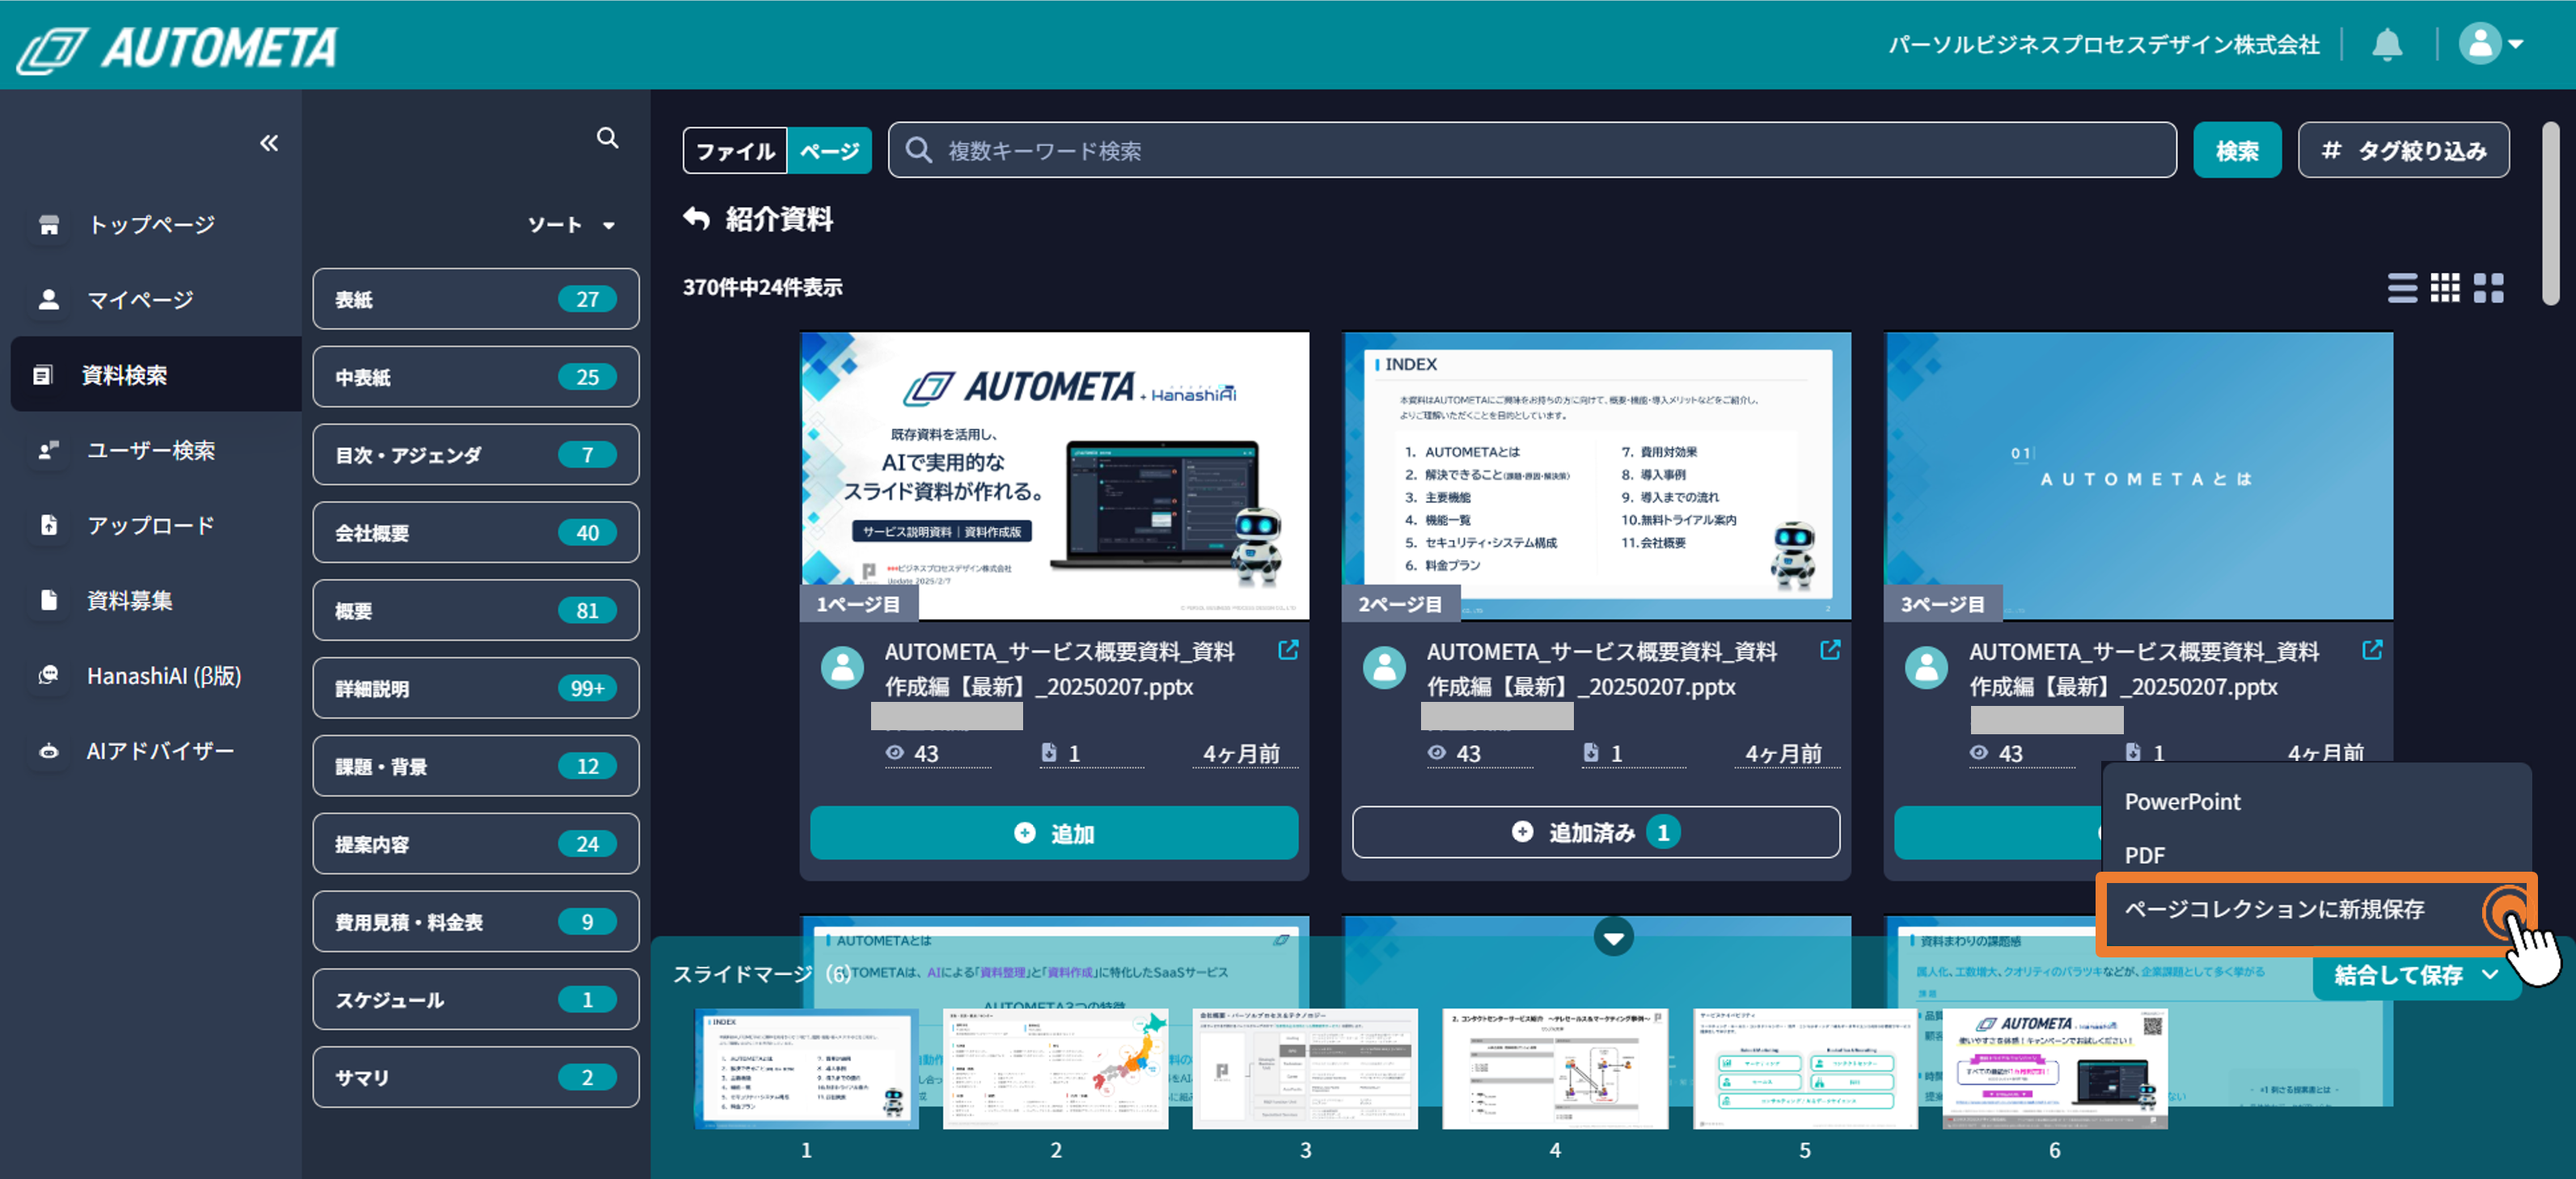Open # タグ絞り込み filter
Screen dimensions: 2576x1179
pos(2404,151)
